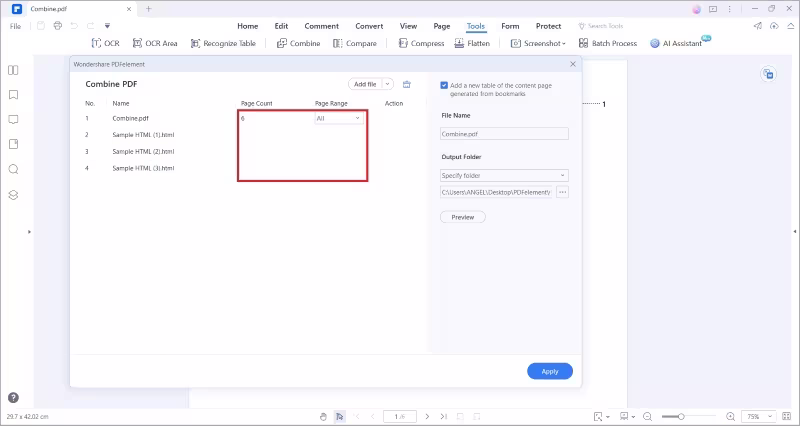Select the hand tool in status bar
800x426 pixels.
click(323, 416)
